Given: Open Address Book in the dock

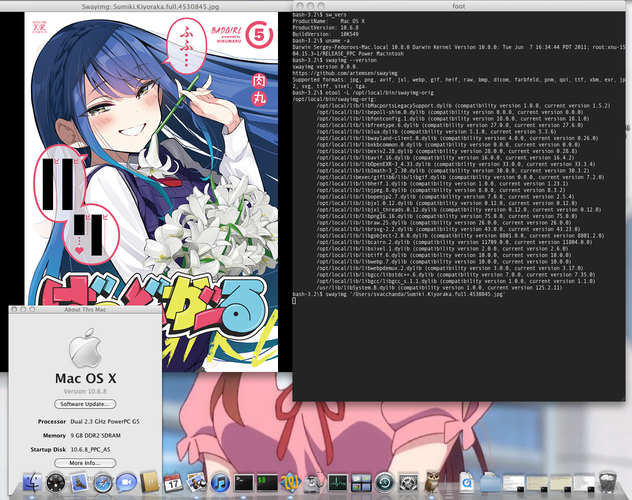Looking at the screenshot, I should (x=150, y=482).
